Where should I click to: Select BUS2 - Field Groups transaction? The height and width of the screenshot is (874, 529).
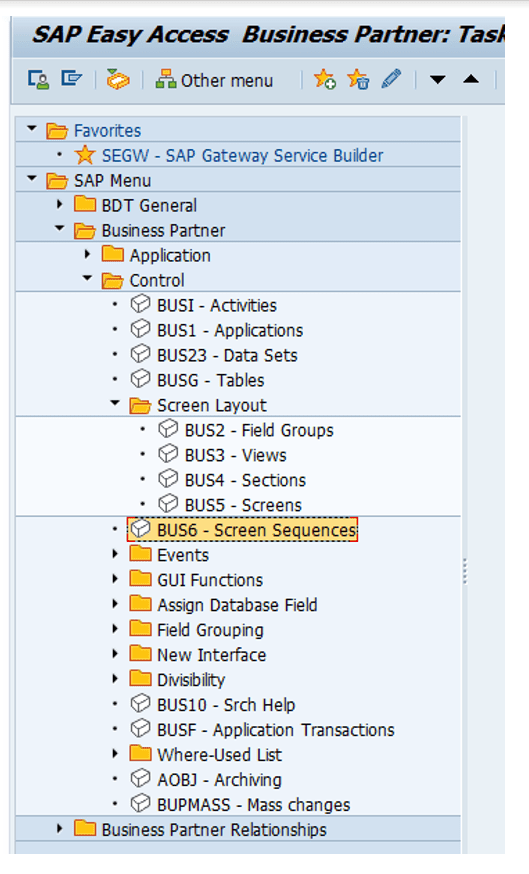259,430
